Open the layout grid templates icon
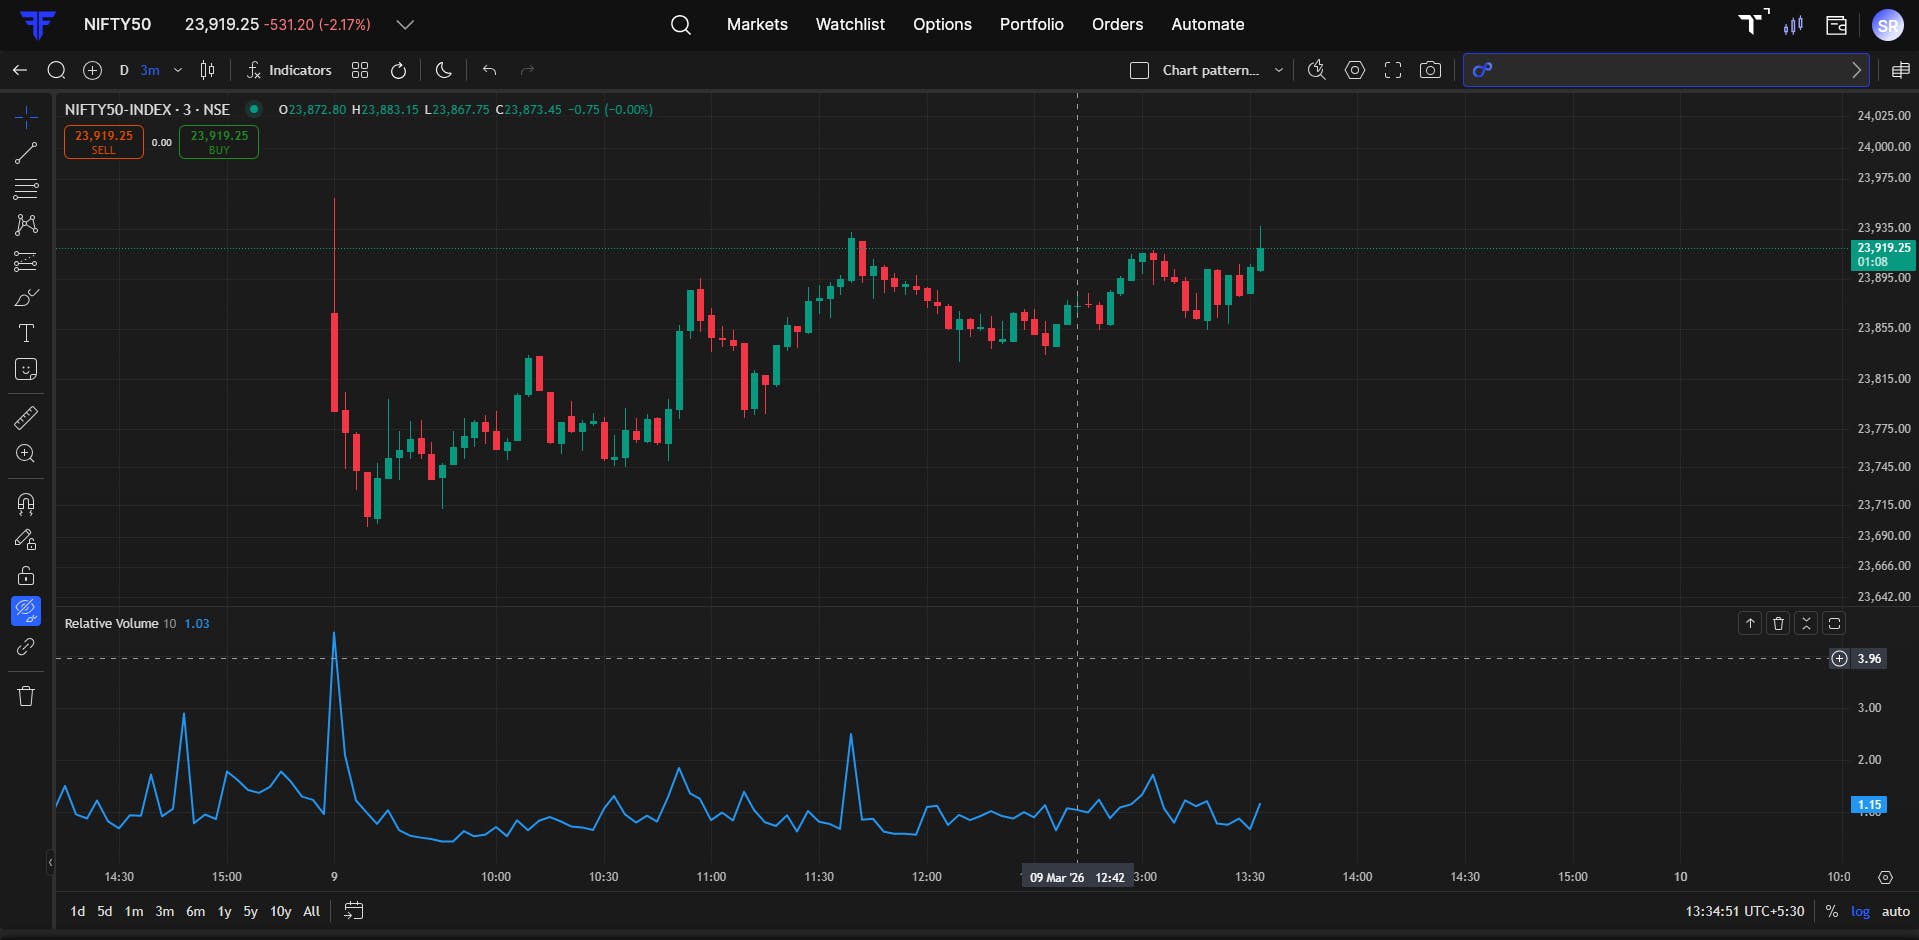Screen dimensions: 1919x940 [360, 70]
